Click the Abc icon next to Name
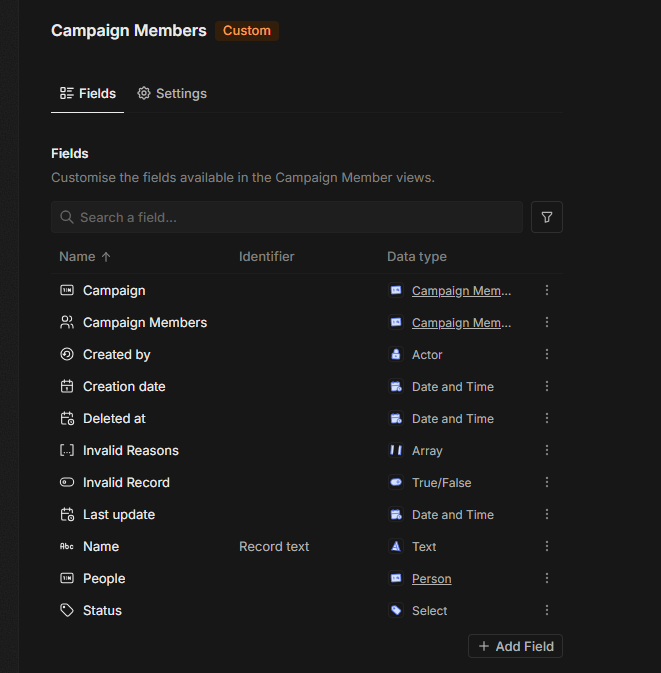Viewport: 661px width, 673px height. [x=67, y=547]
